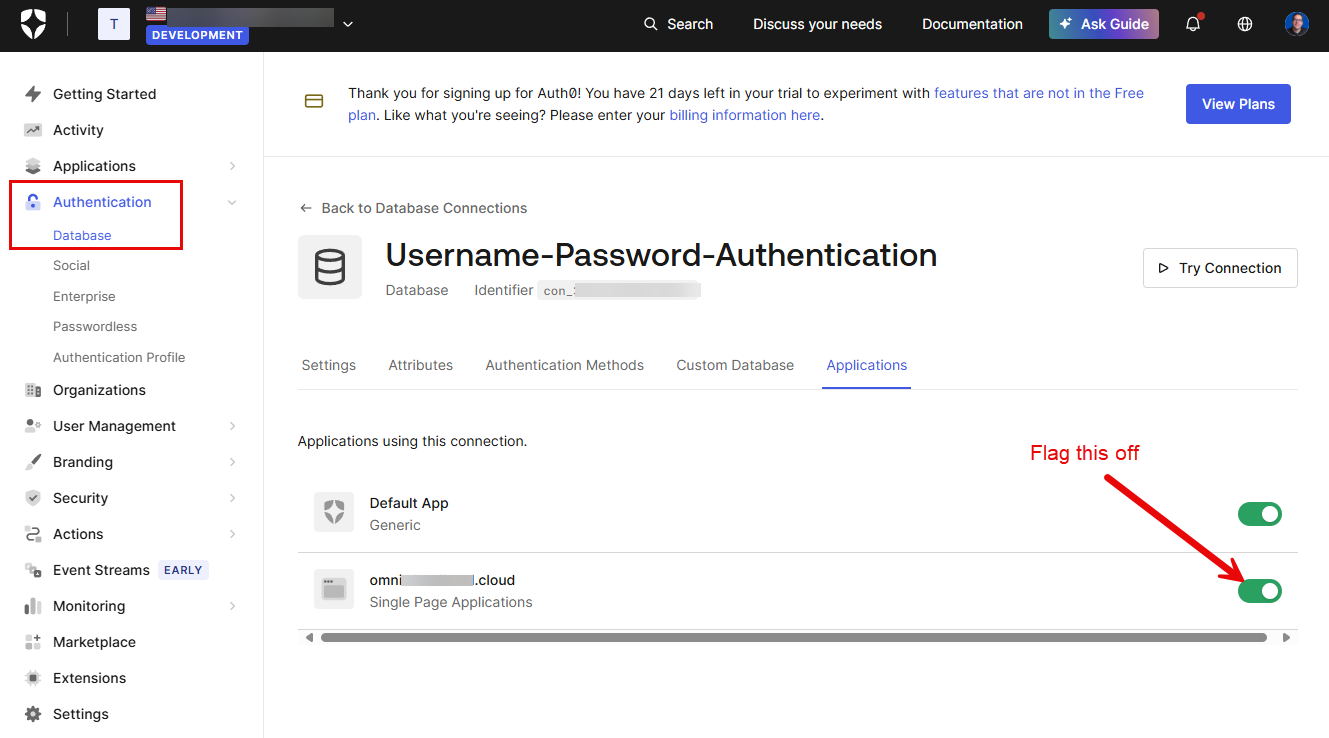Viewport: 1329px width, 738px height.
Task: Disable the Default App connection toggle
Action: tap(1260, 514)
